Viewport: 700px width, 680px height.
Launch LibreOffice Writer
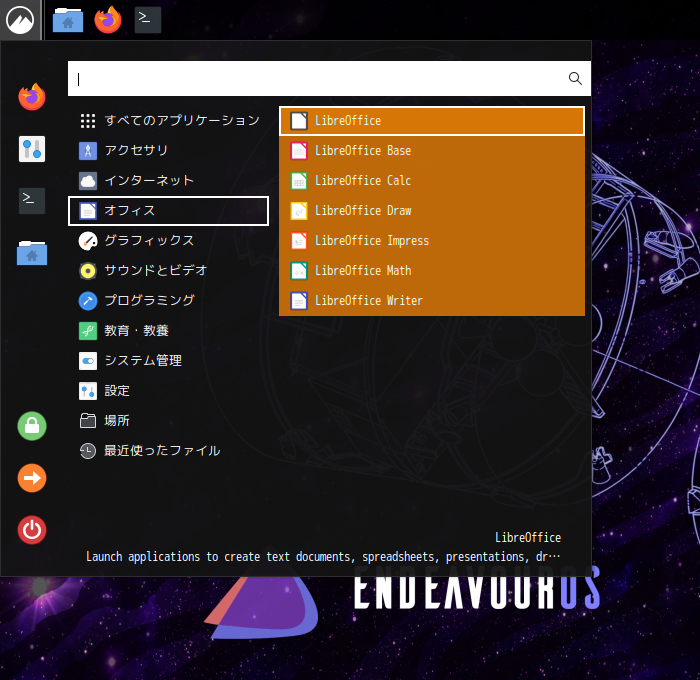pos(432,300)
